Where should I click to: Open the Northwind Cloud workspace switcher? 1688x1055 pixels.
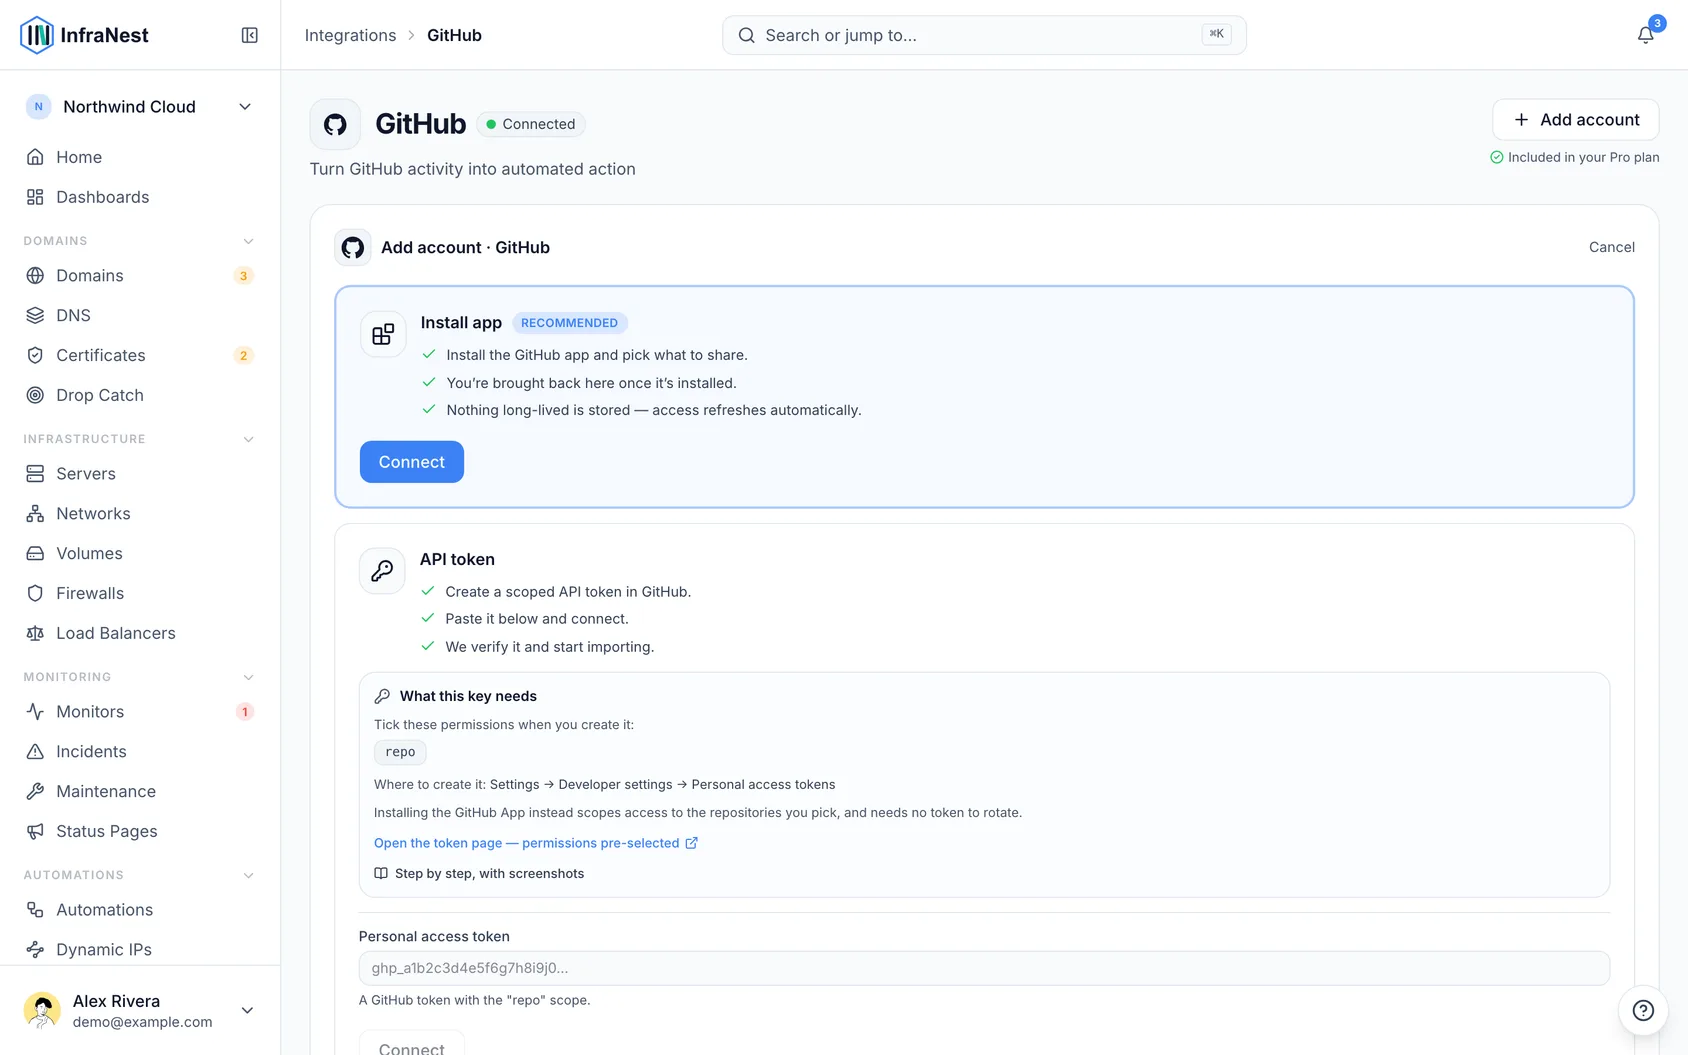140,107
